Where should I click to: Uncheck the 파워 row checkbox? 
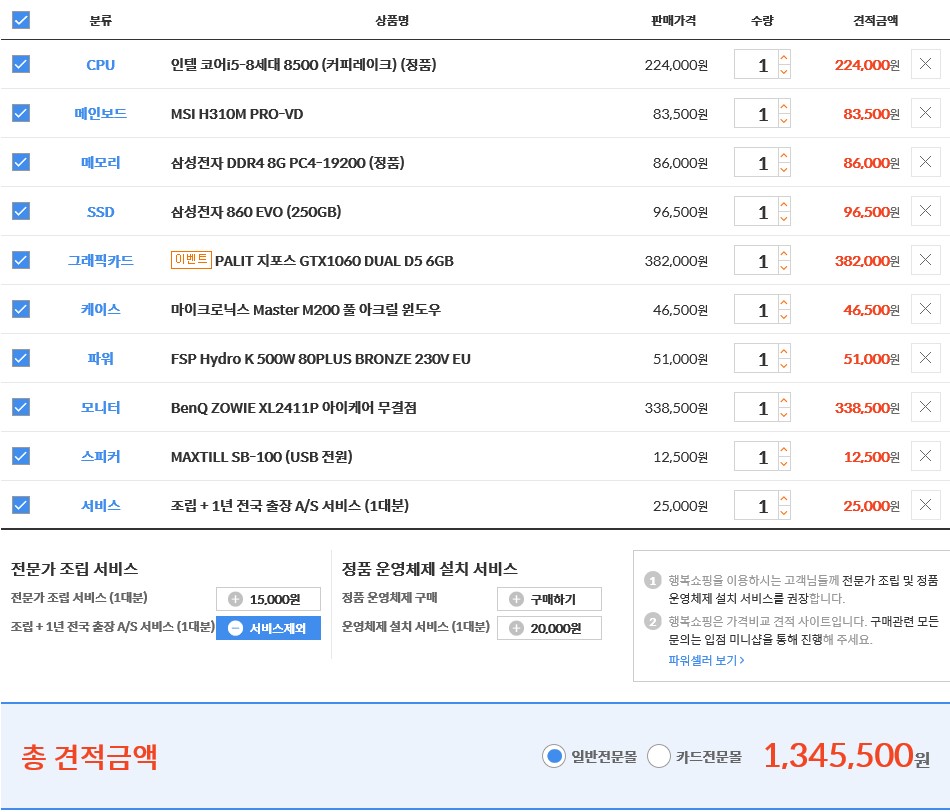(x=21, y=358)
